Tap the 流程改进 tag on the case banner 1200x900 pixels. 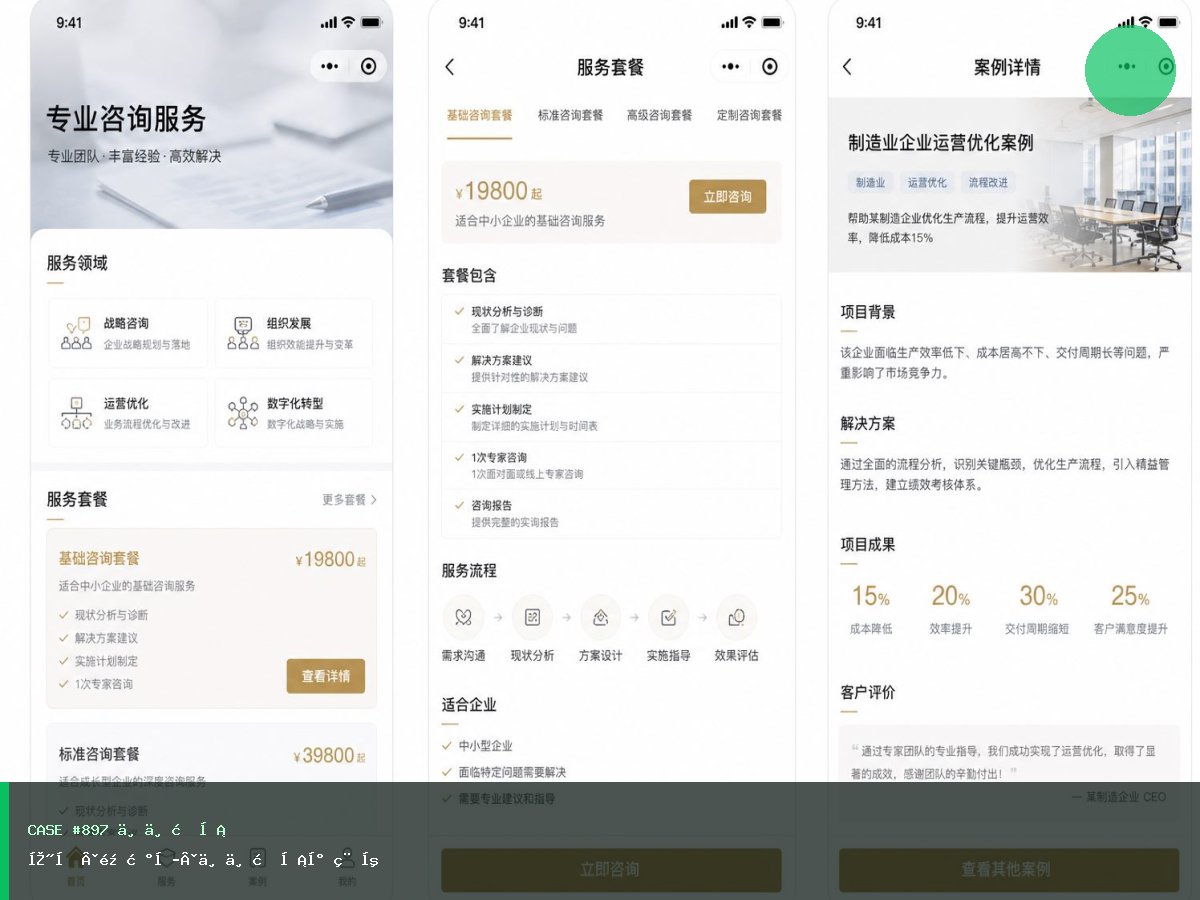(x=988, y=183)
